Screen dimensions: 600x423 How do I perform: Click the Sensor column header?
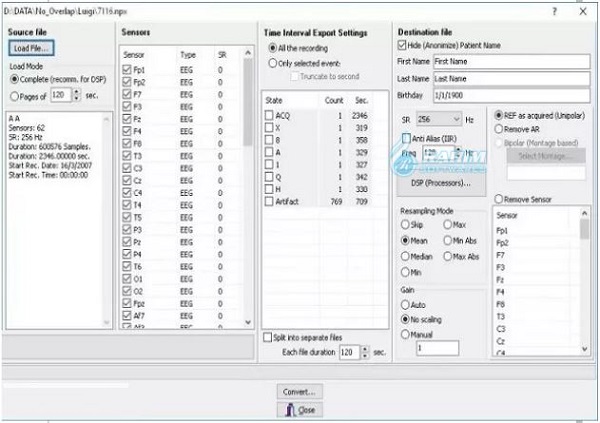coord(134,54)
